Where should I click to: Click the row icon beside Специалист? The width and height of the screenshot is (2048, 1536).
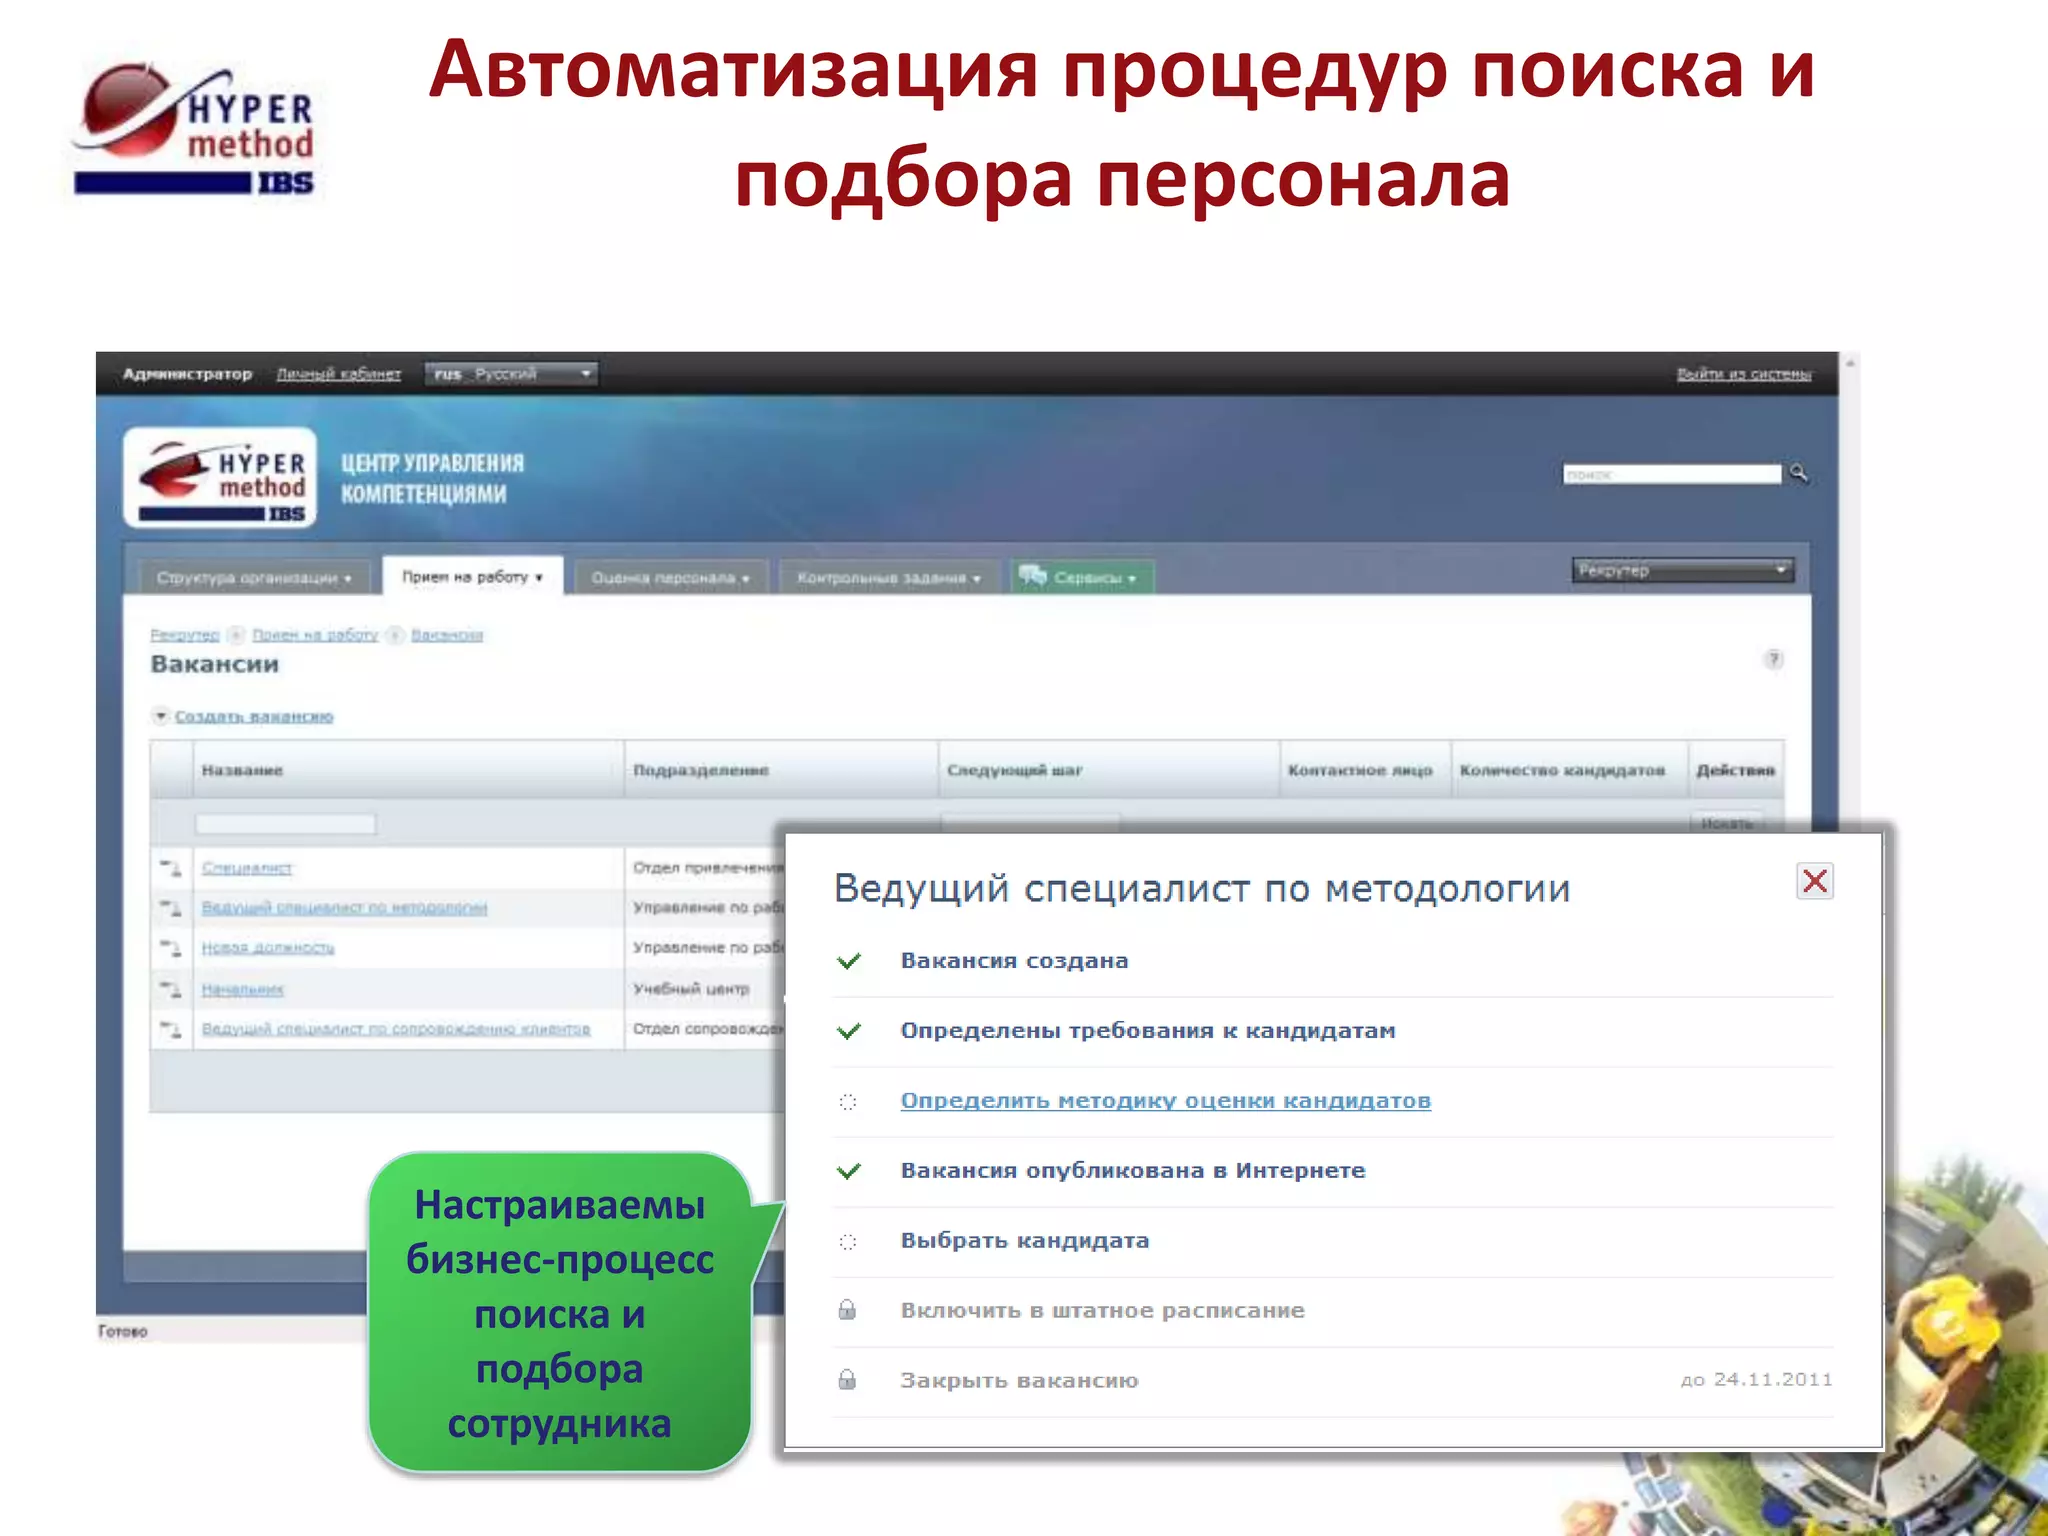[172, 867]
